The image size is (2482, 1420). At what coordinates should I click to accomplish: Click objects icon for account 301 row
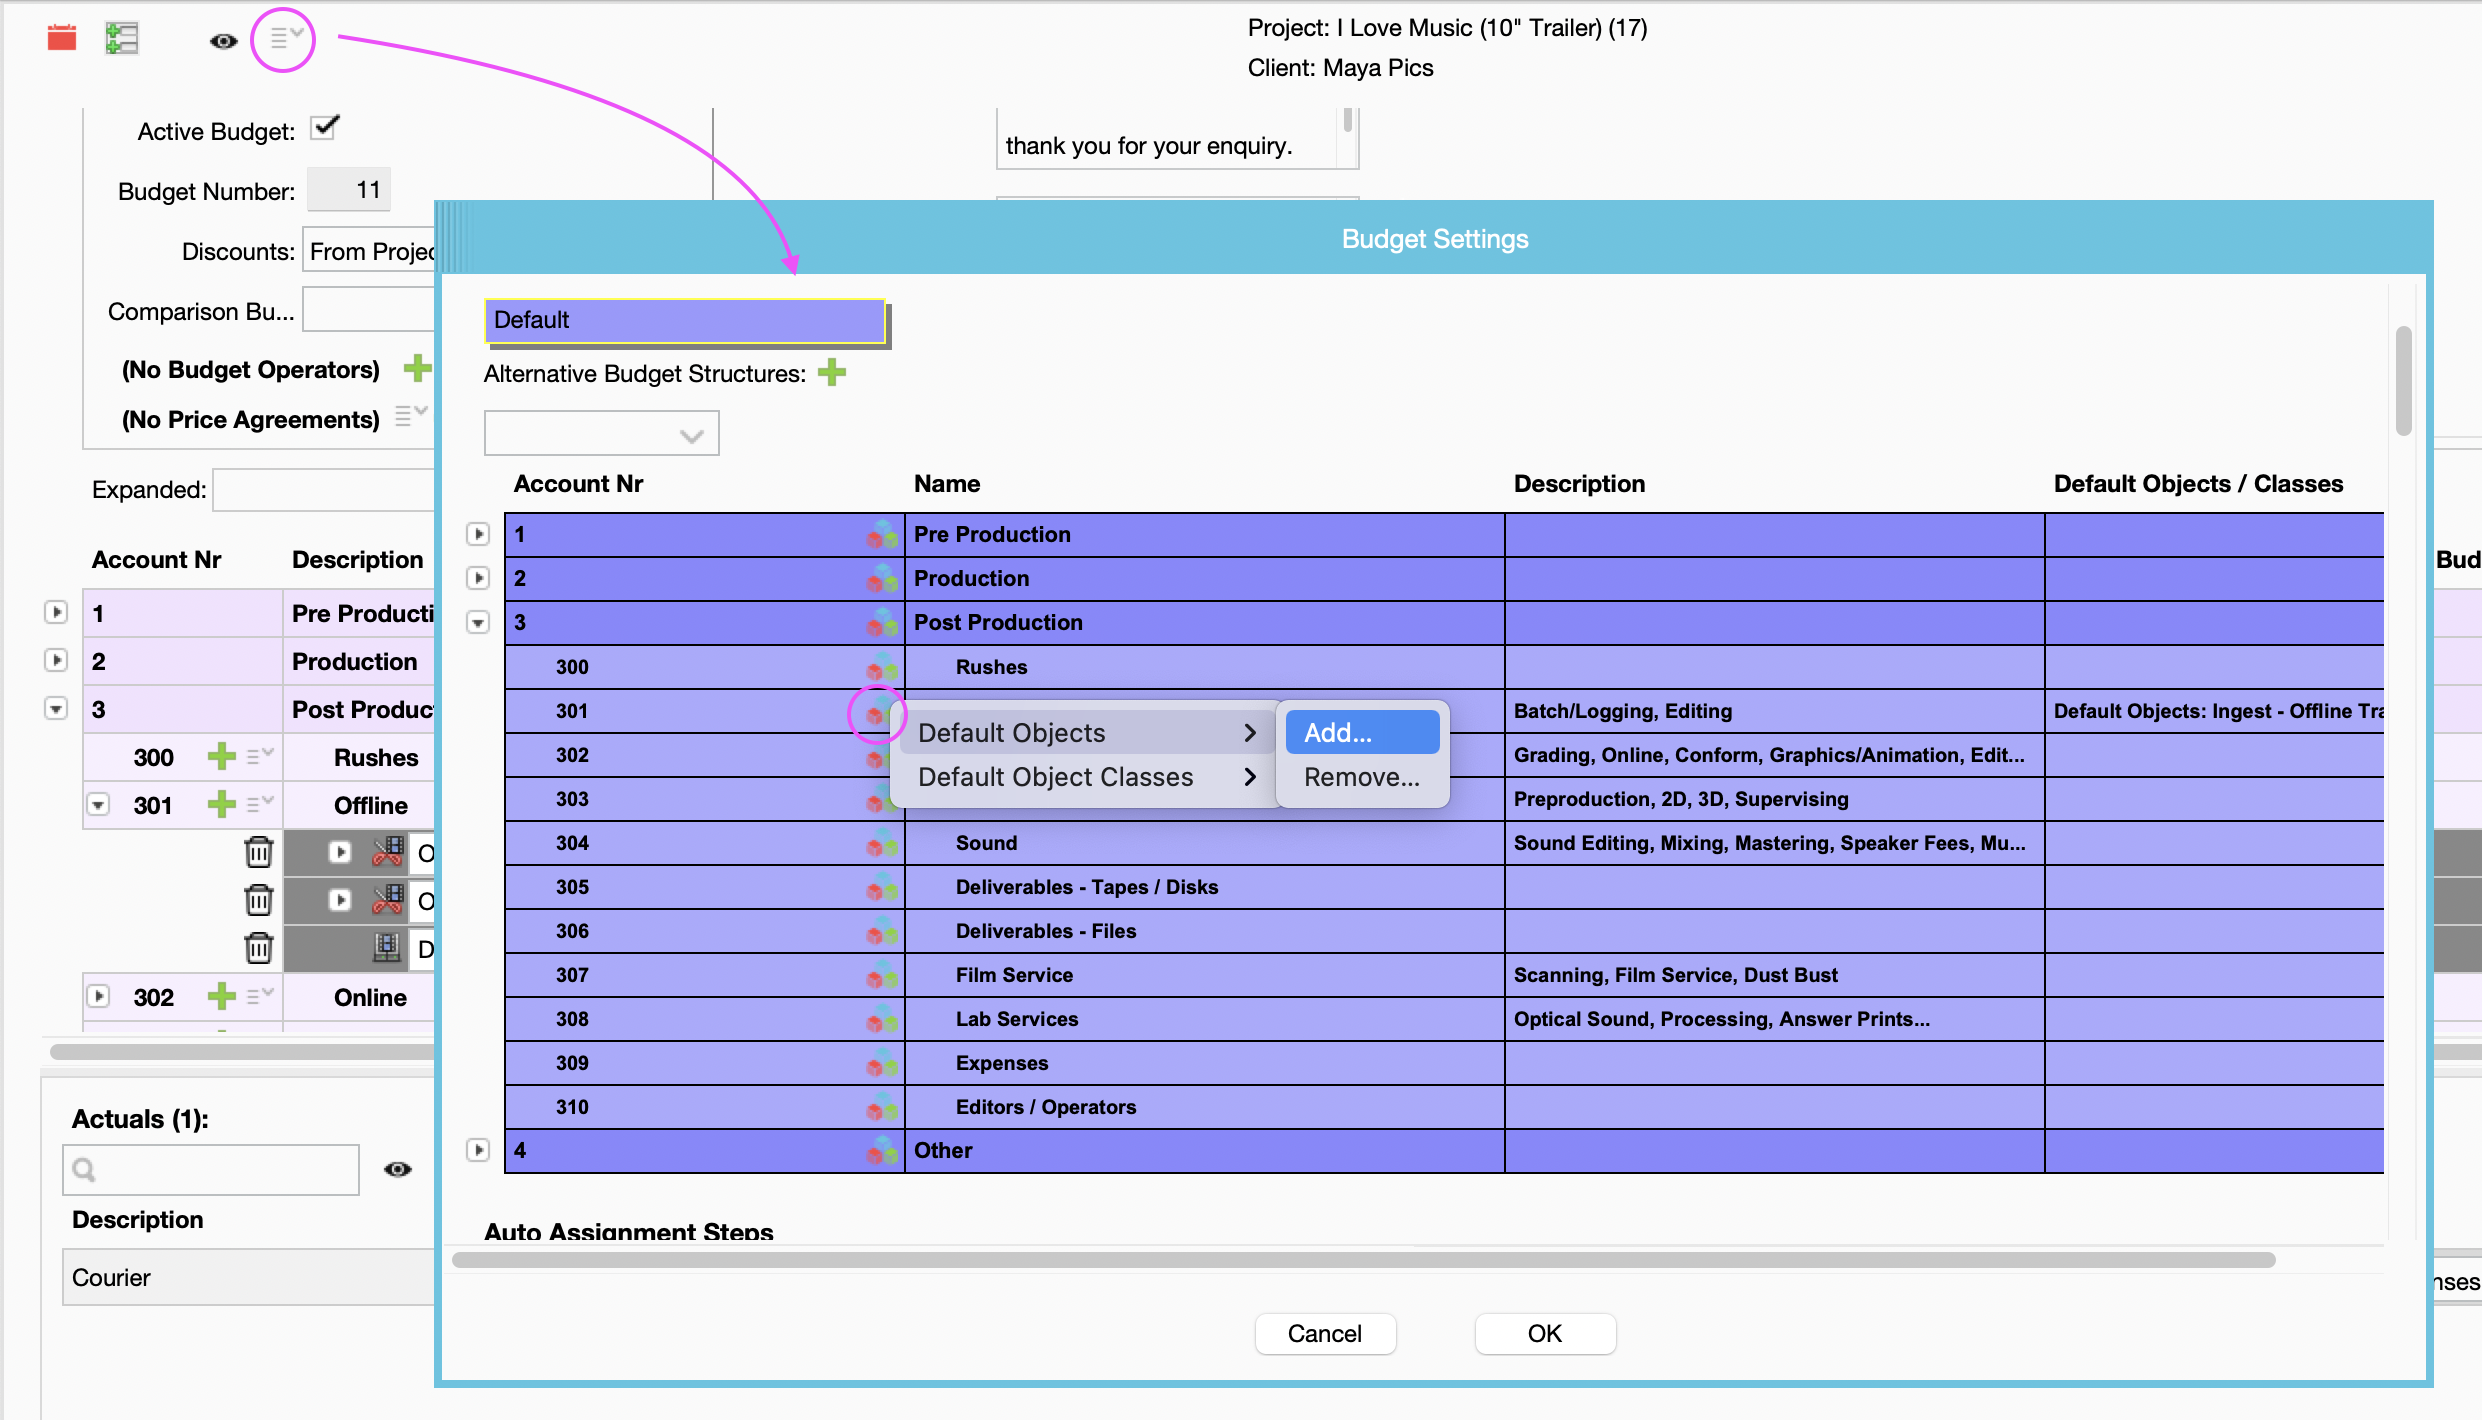[876, 714]
